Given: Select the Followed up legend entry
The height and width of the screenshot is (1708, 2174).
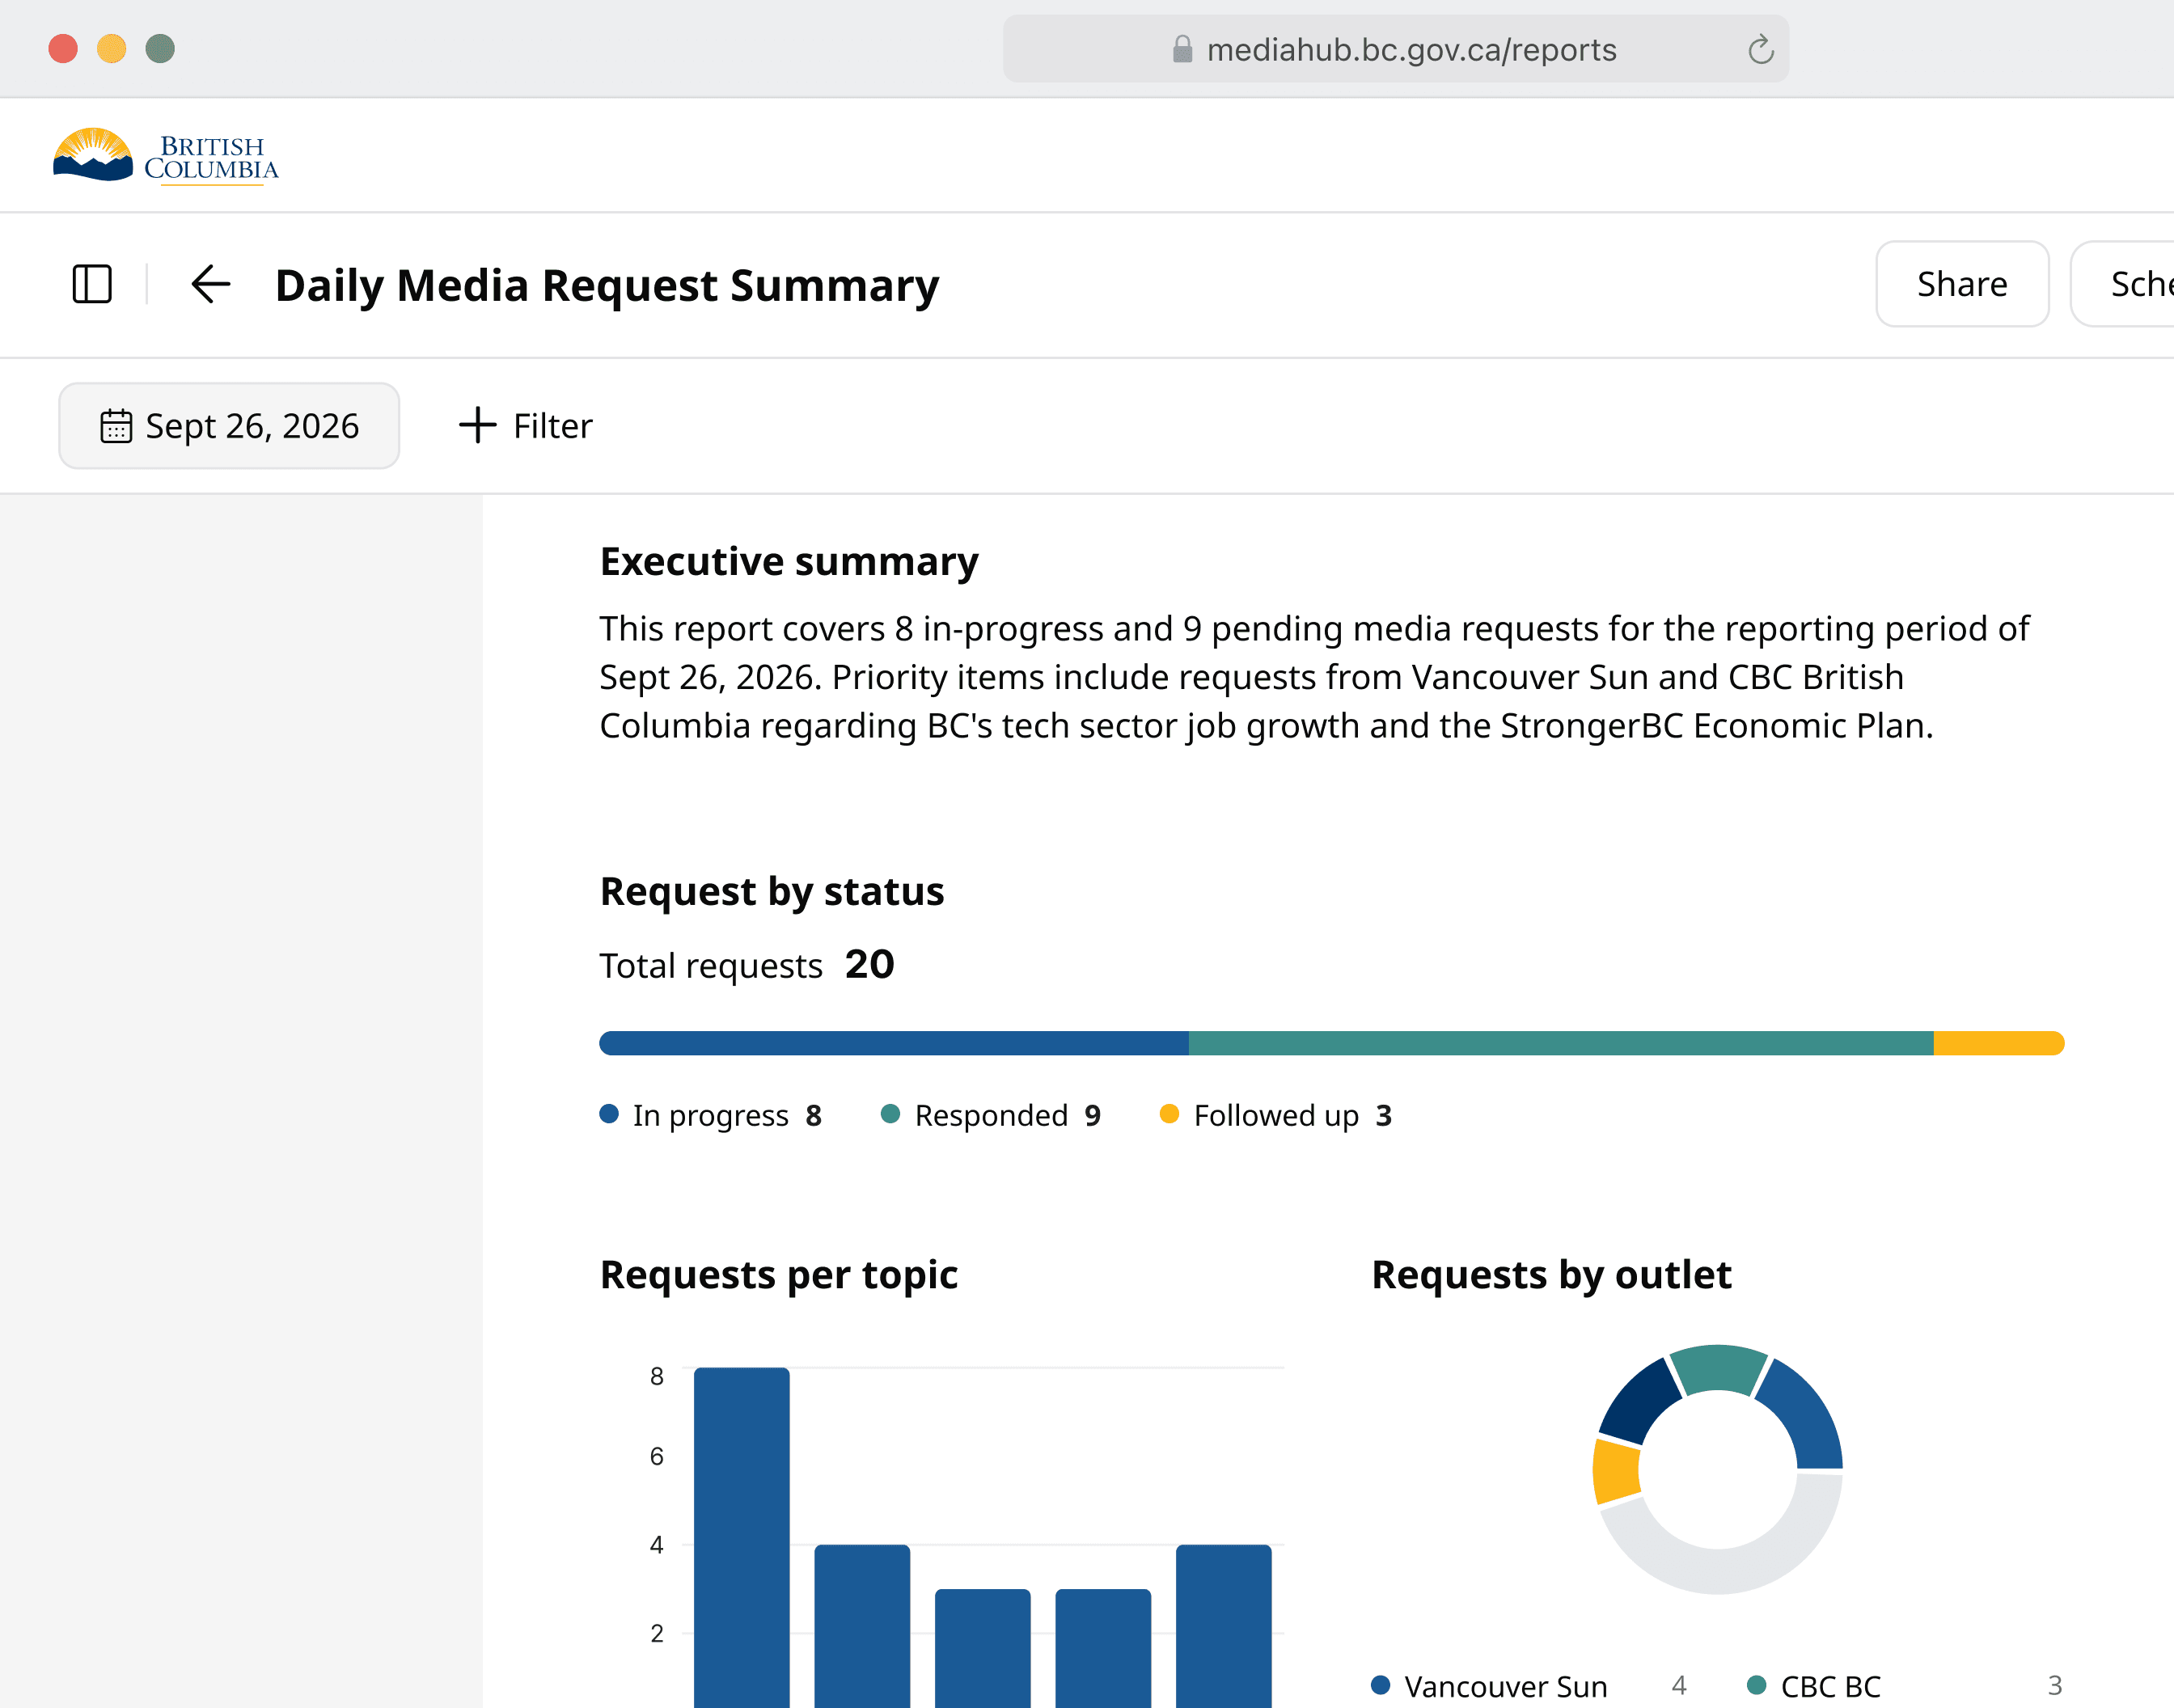Looking at the screenshot, I should (1276, 1115).
